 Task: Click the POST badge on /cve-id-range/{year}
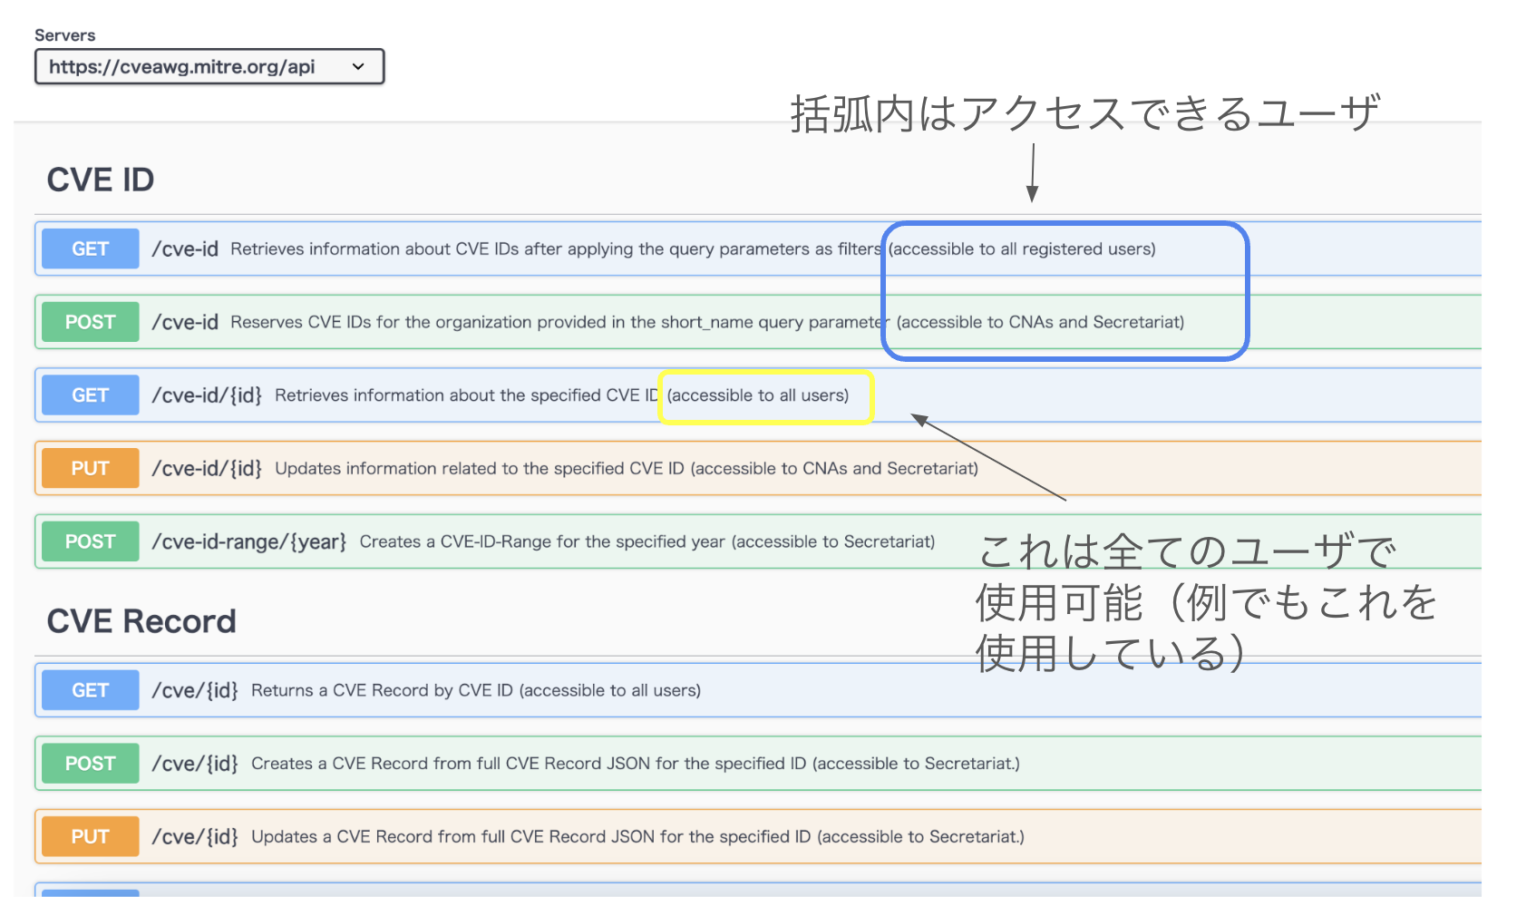pyautogui.click(x=89, y=541)
